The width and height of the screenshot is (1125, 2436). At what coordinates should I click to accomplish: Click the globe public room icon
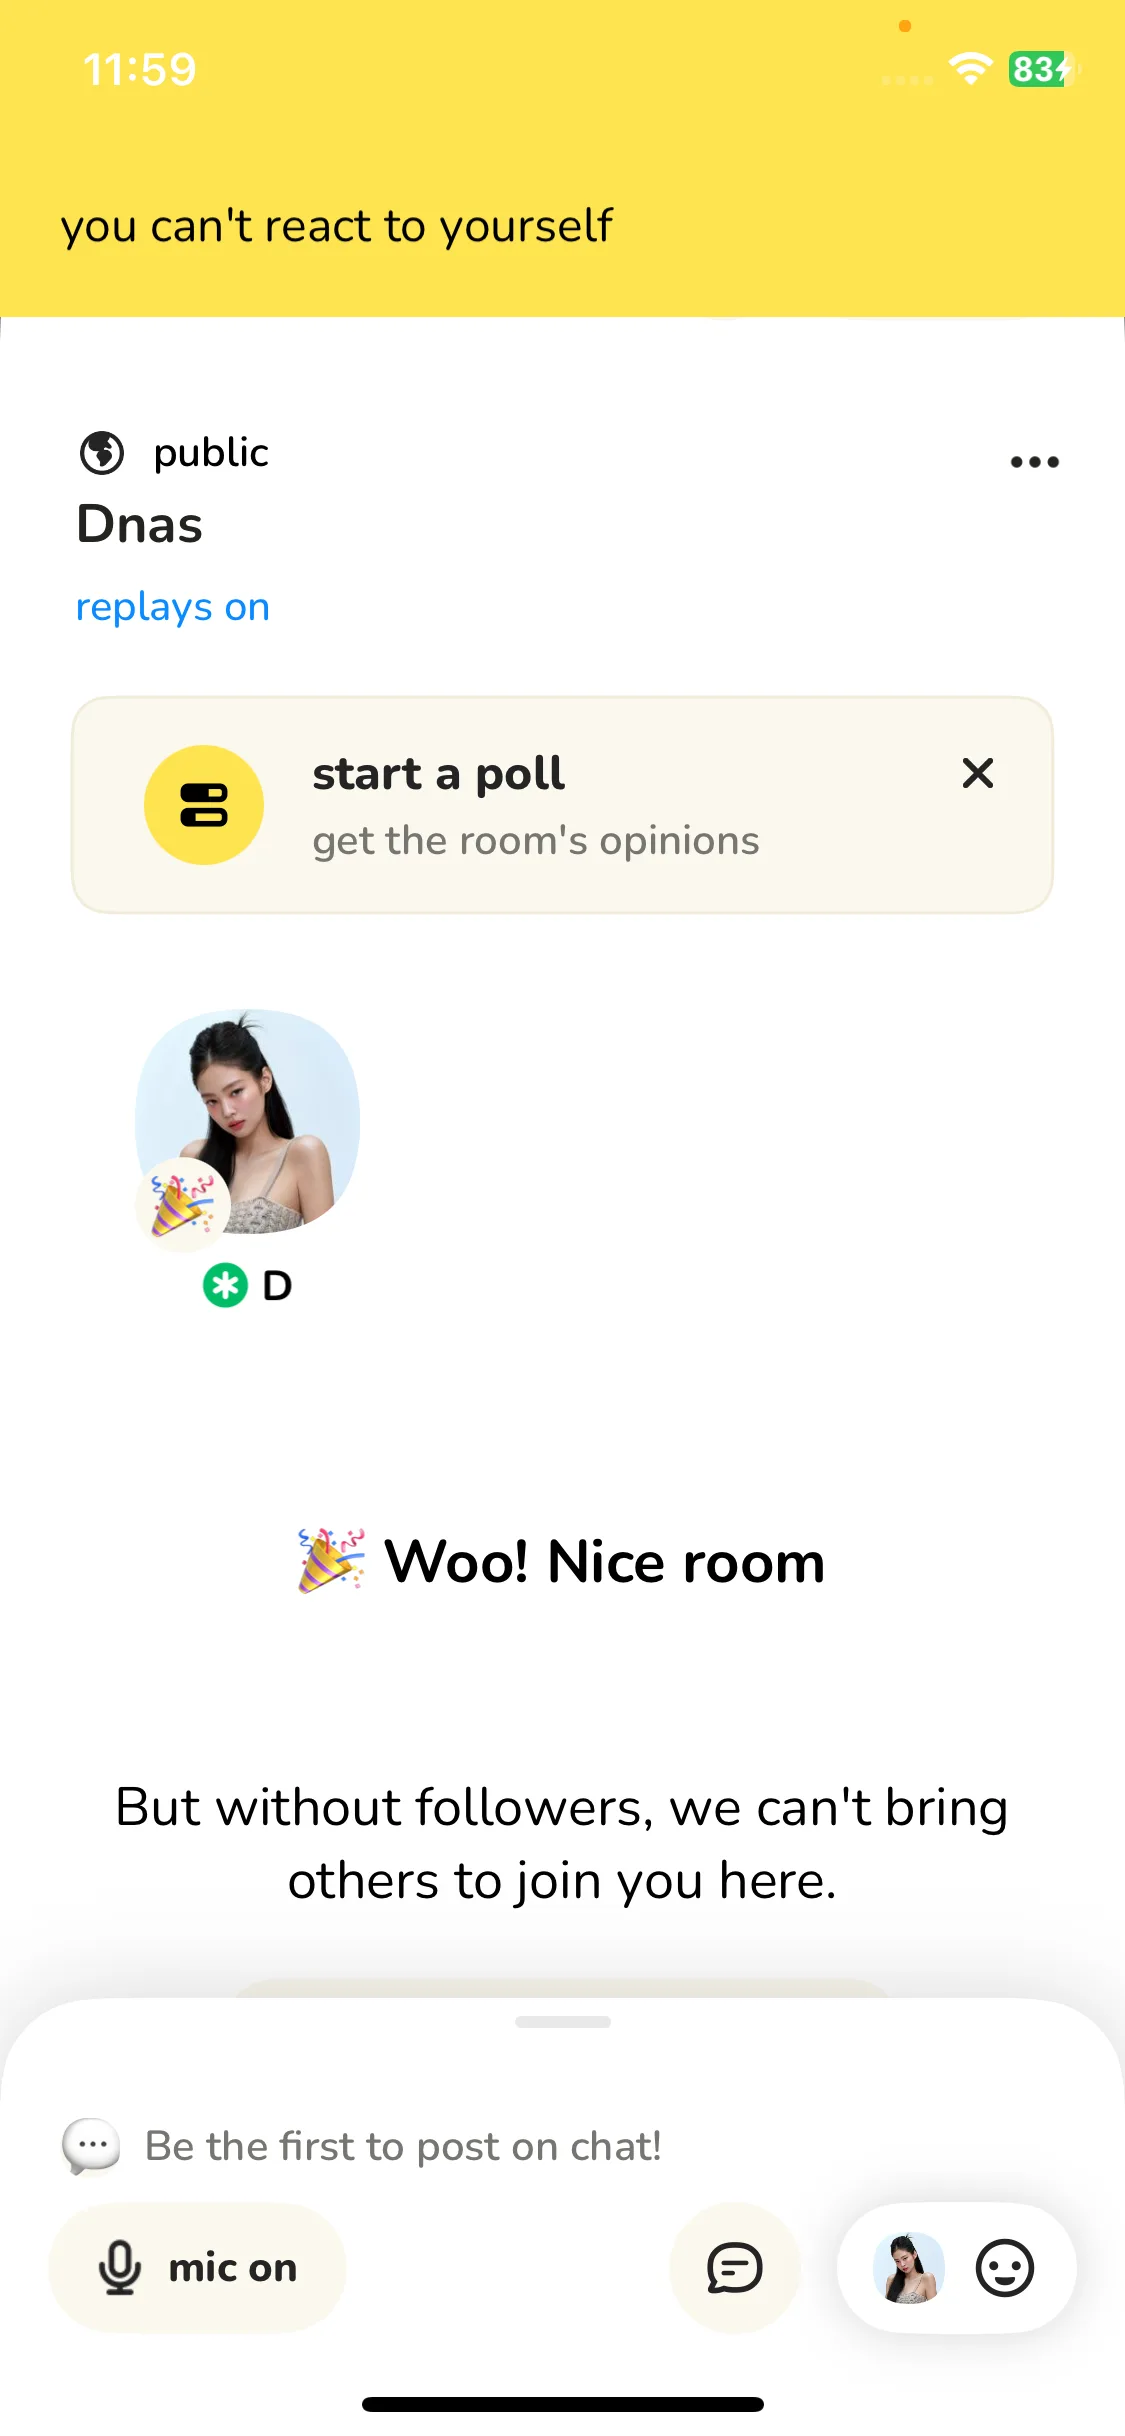102,453
